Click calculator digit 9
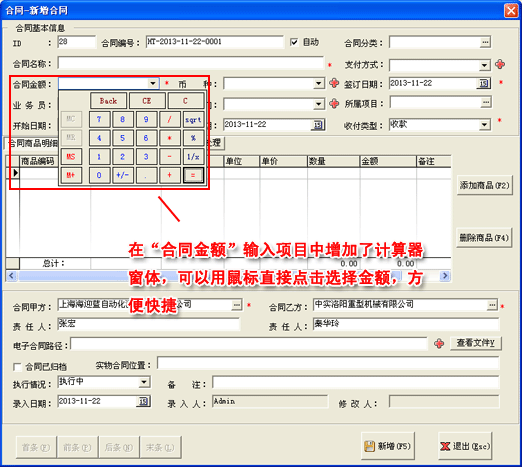 (x=146, y=119)
